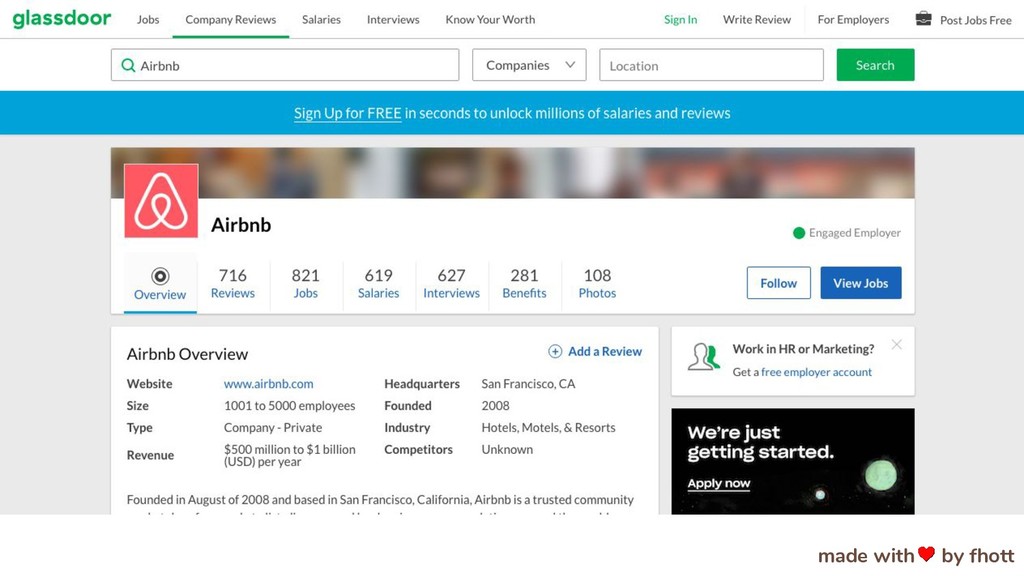This screenshot has height=576, width=1024.
Task: Open the Company Reviews tab
Action: pyautogui.click(x=231, y=20)
